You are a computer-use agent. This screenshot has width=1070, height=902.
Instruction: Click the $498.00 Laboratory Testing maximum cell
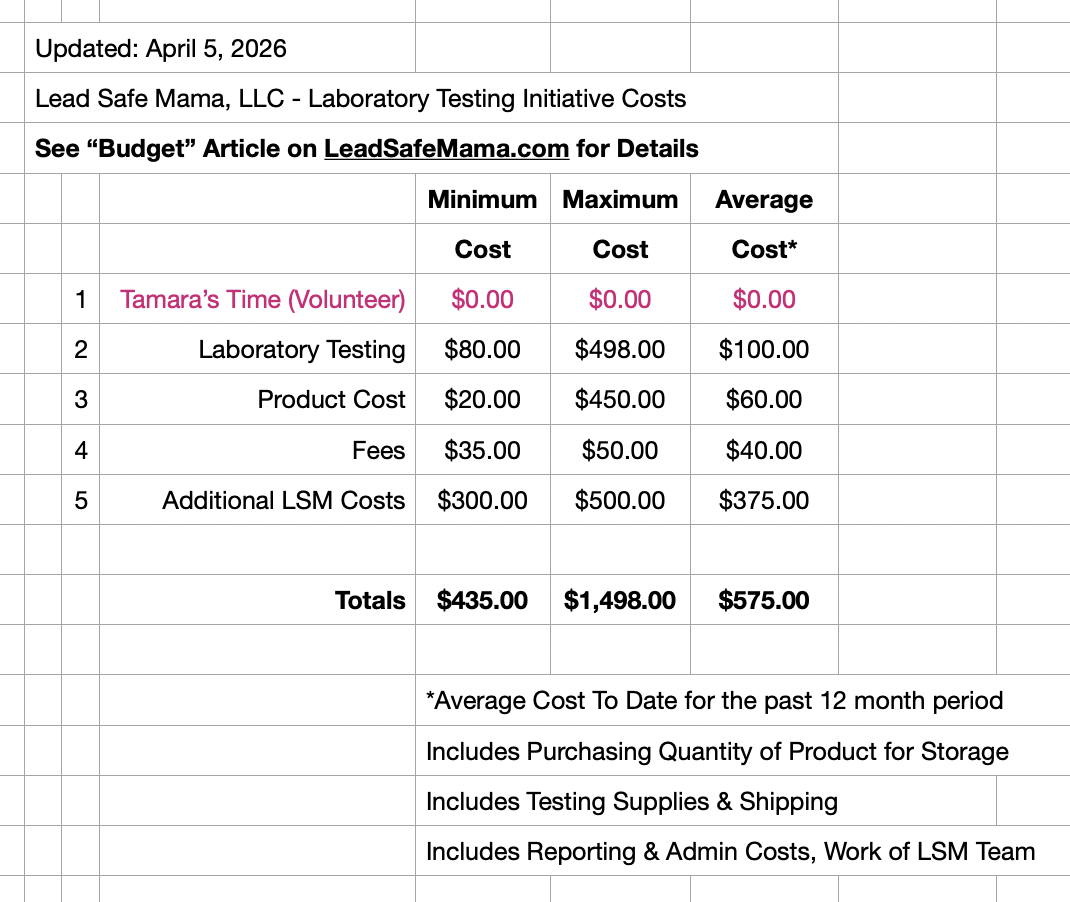(x=620, y=349)
